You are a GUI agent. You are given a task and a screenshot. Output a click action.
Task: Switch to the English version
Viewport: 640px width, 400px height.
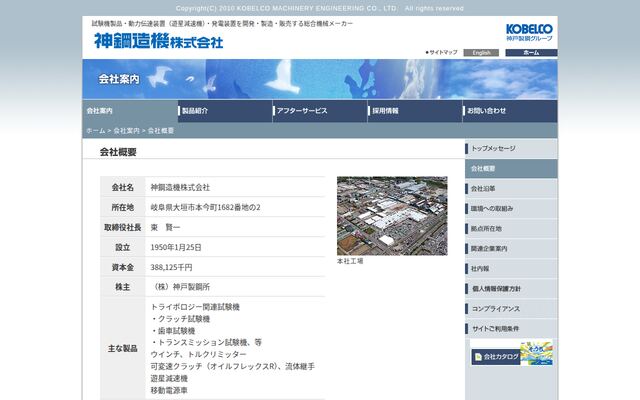coord(481,53)
